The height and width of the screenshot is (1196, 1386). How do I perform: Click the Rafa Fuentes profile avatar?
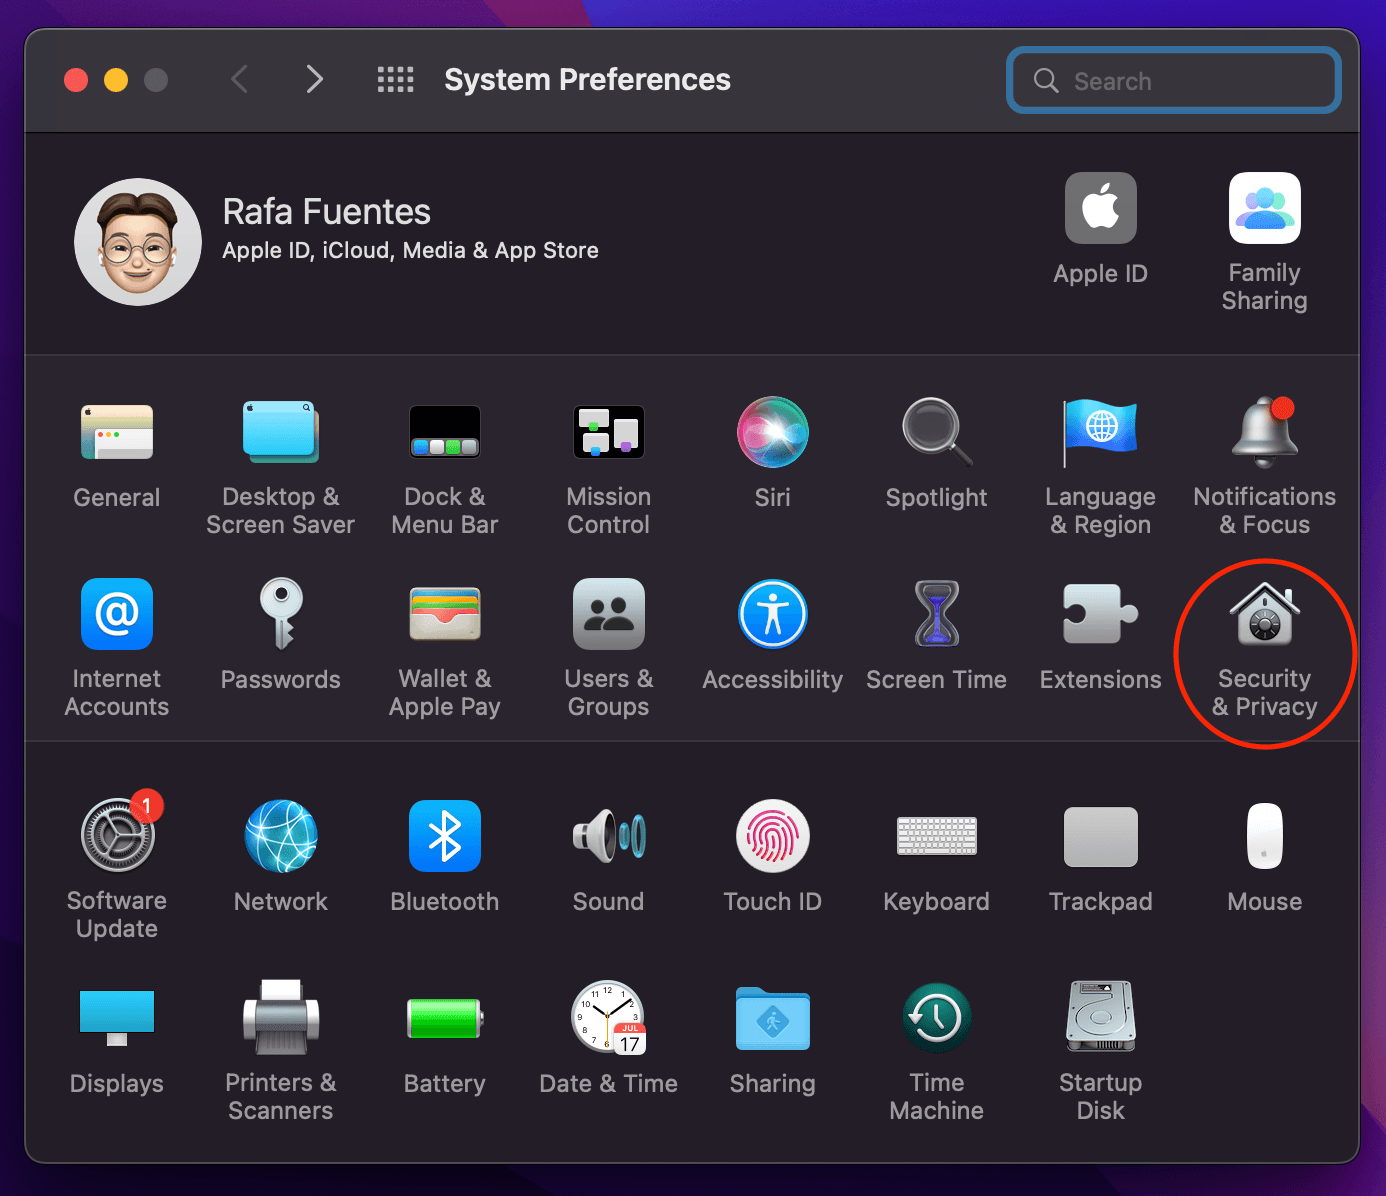[x=138, y=242]
